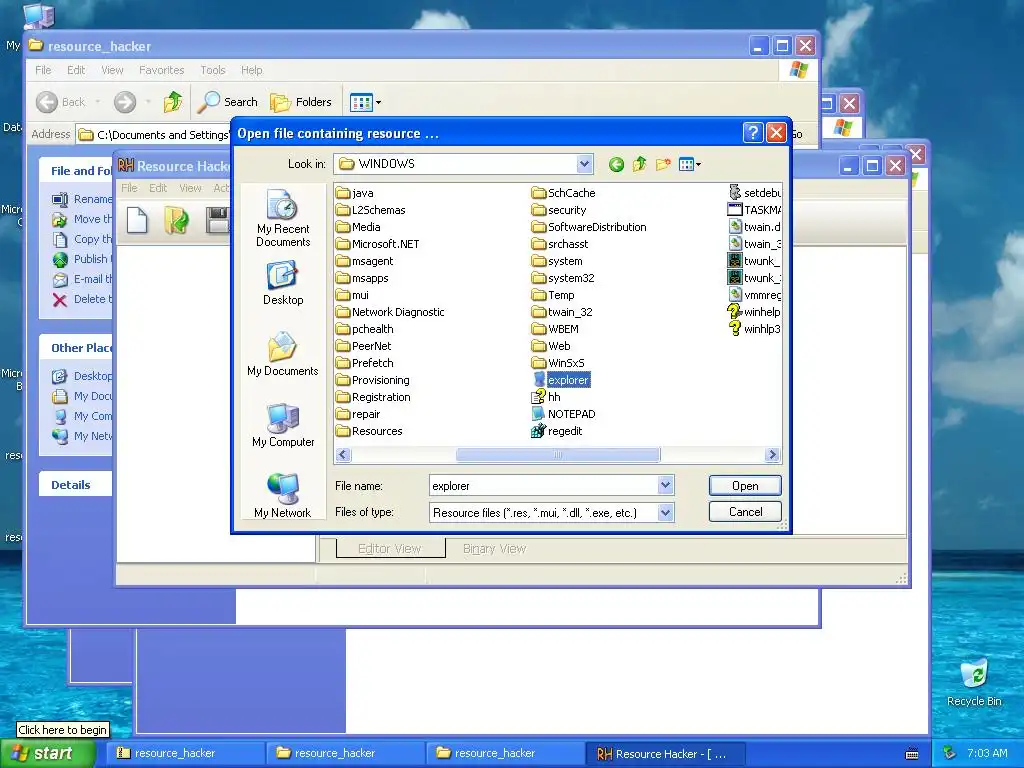Select the WinSxS folder
The image size is (1024, 768).
pyautogui.click(x=558, y=363)
